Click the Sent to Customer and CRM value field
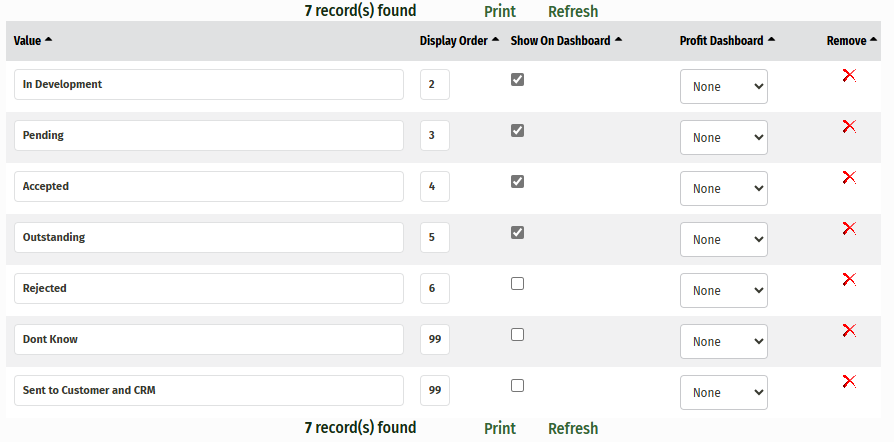Screen dimensions: 894x442 click(209, 390)
